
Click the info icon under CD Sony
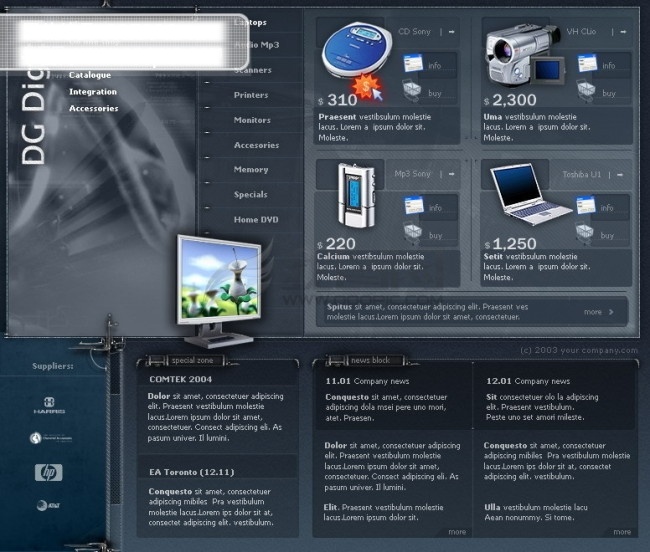[x=413, y=63]
